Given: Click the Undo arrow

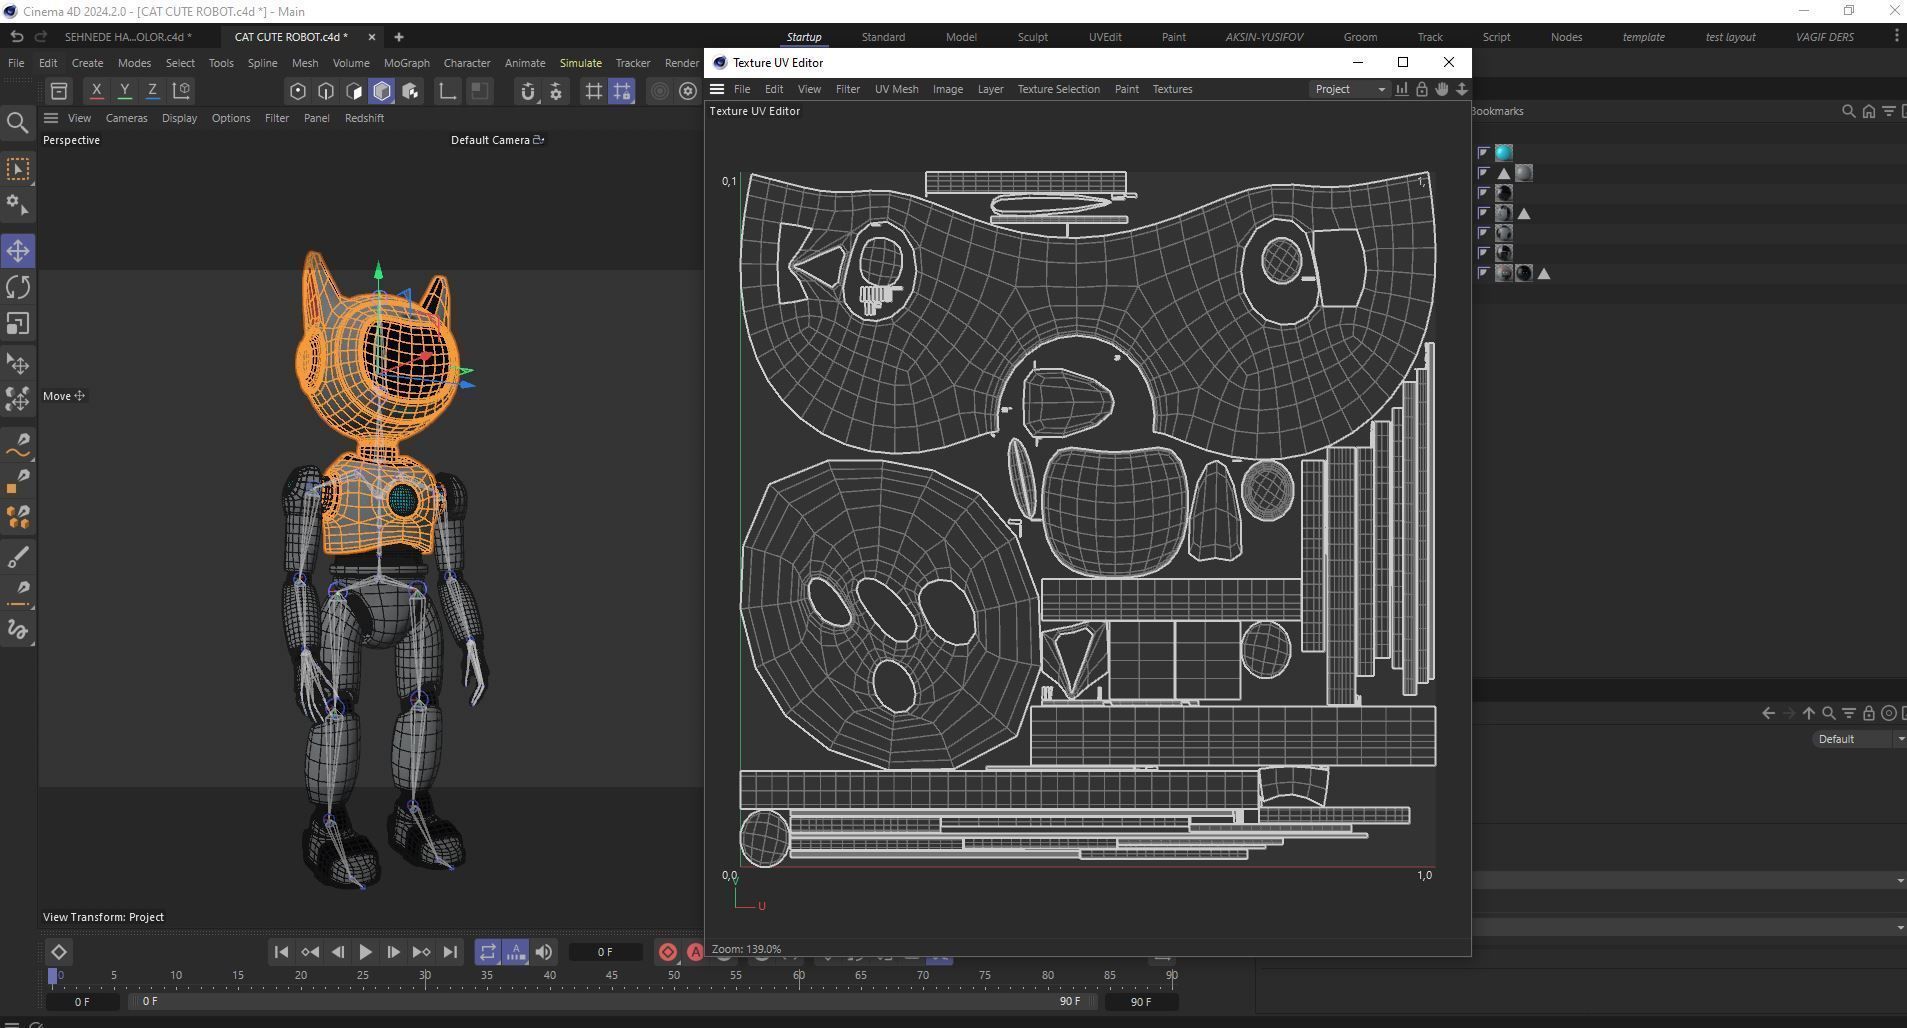Looking at the screenshot, I should tap(16, 37).
